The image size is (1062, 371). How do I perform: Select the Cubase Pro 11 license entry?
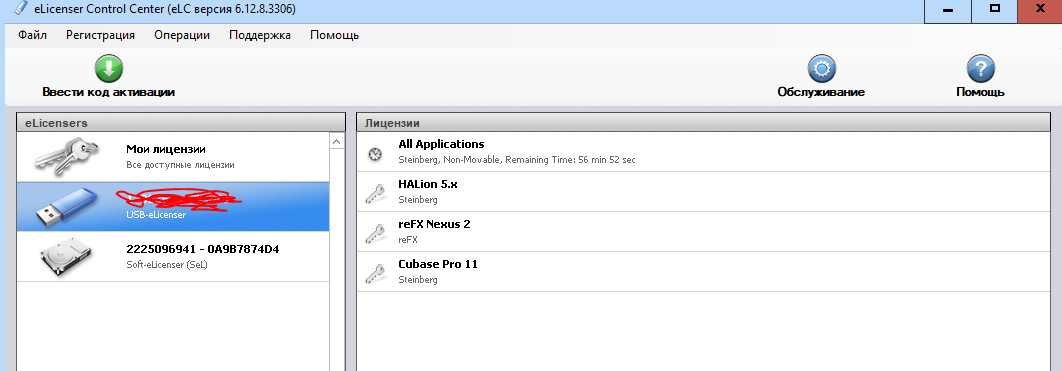coord(703,272)
